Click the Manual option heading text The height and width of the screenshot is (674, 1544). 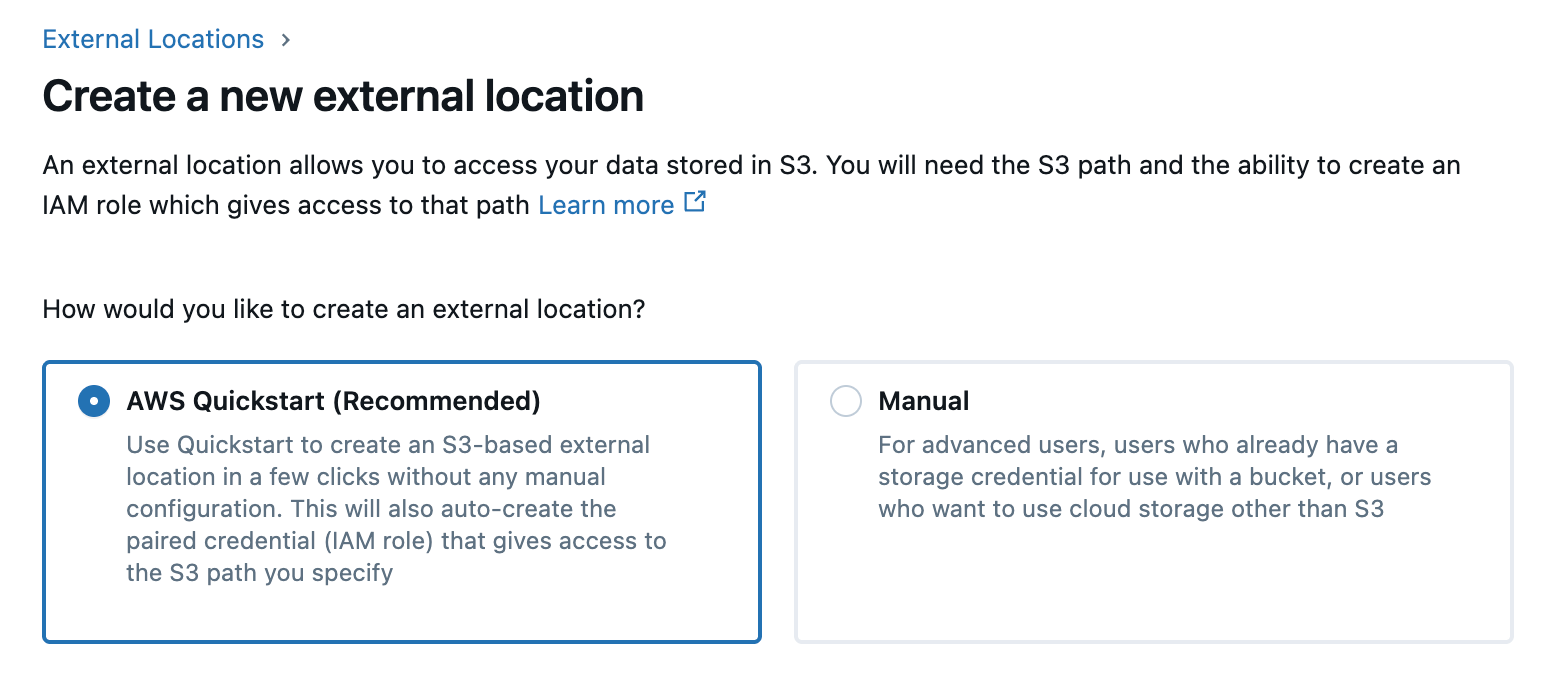point(923,401)
